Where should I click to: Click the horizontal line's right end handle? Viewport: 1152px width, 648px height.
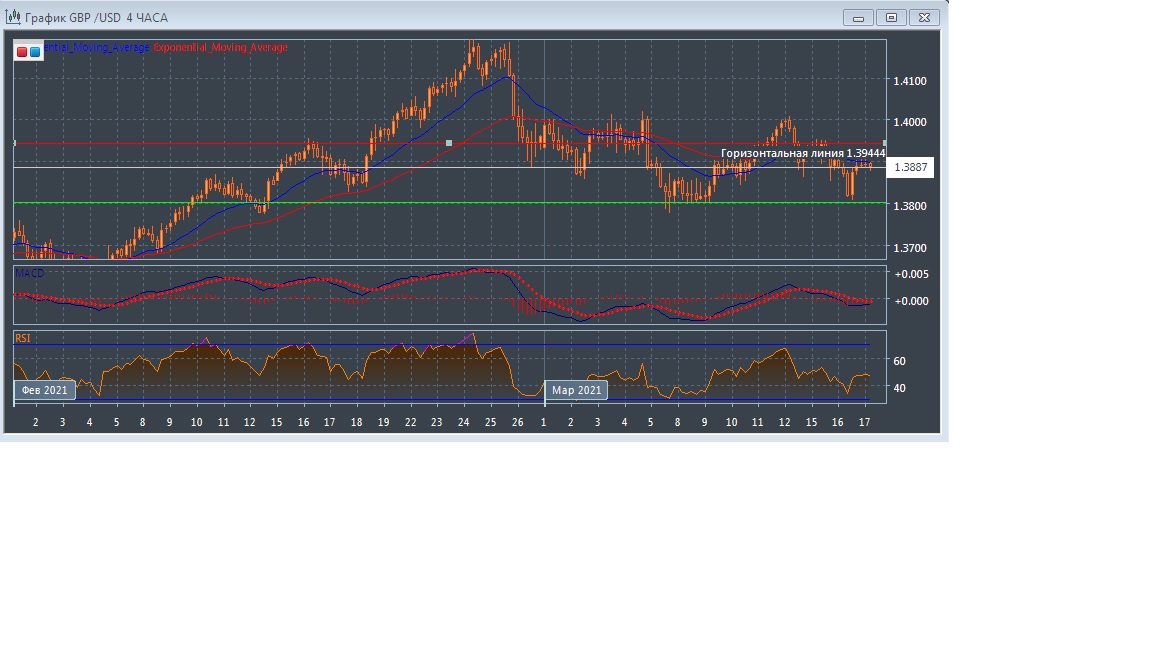pyautogui.click(x=884, y=143)
